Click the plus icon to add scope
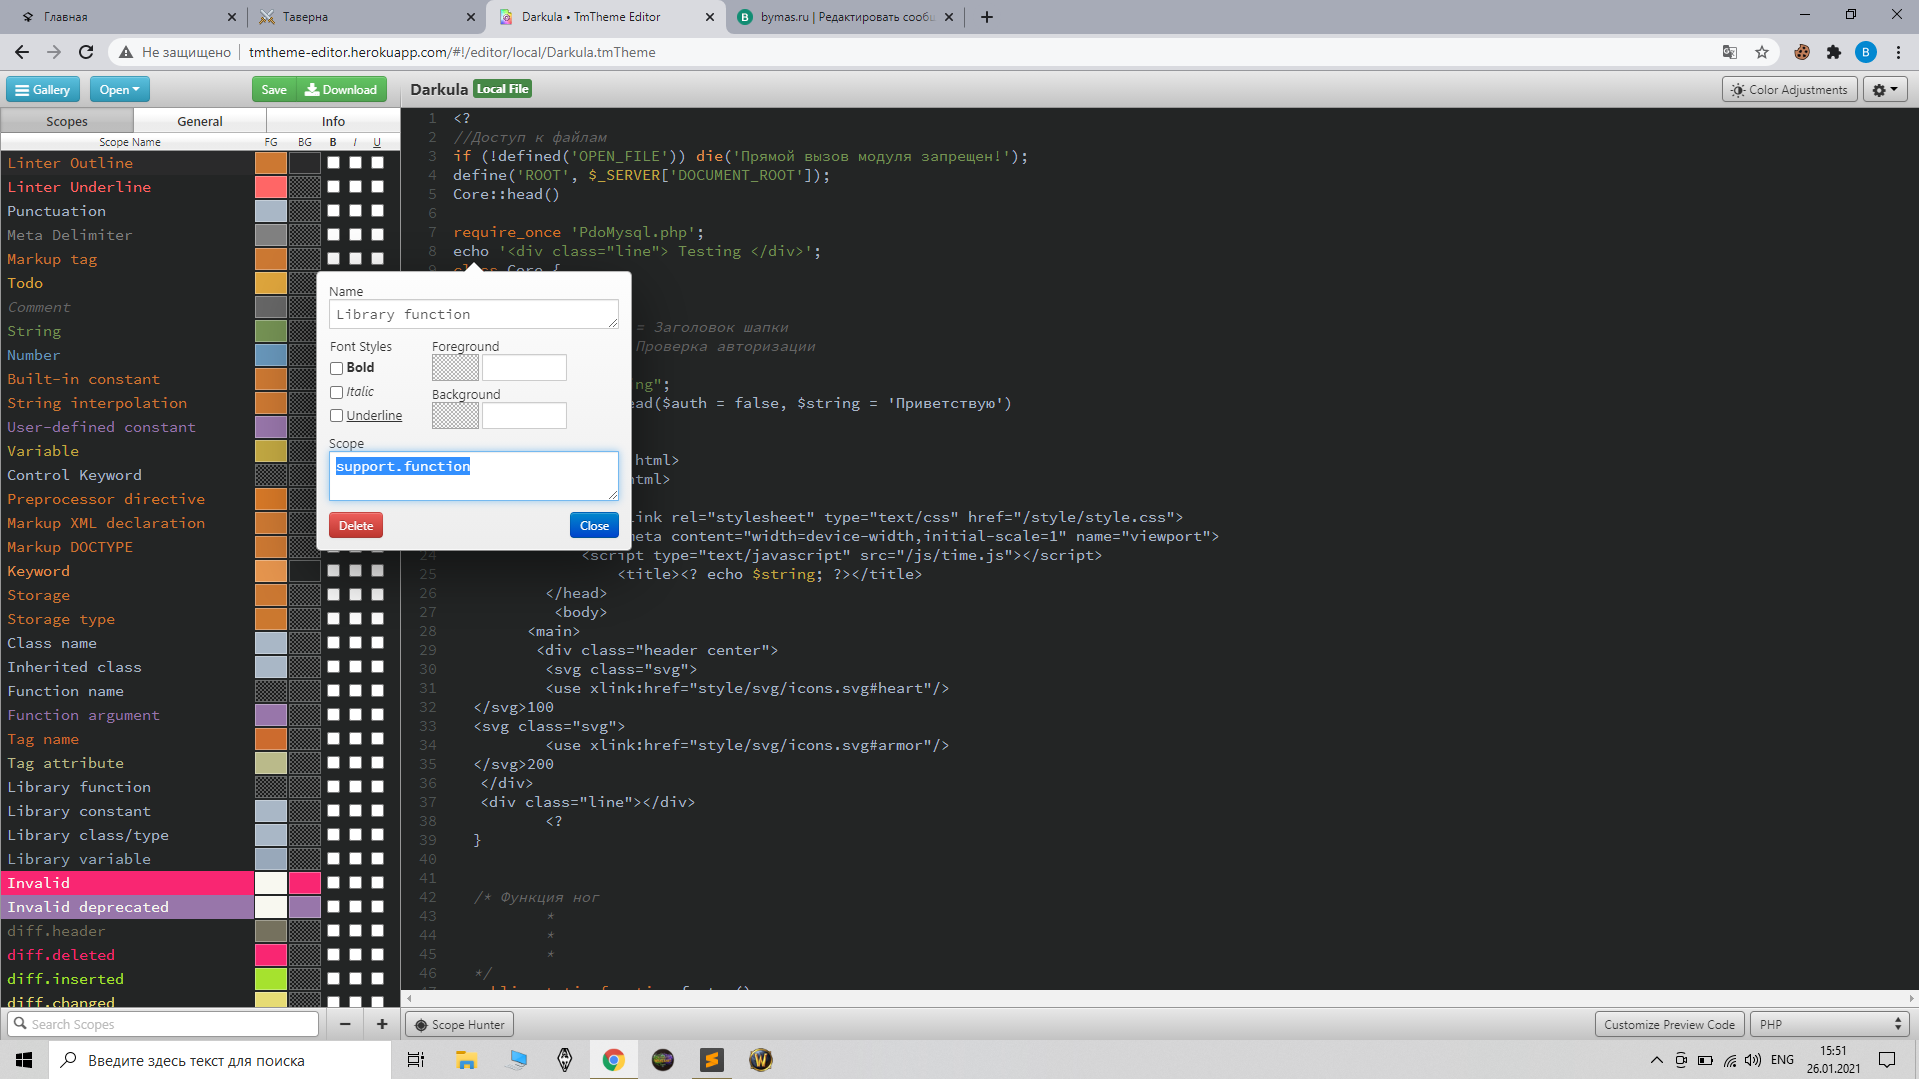 tap(382, 1024)
